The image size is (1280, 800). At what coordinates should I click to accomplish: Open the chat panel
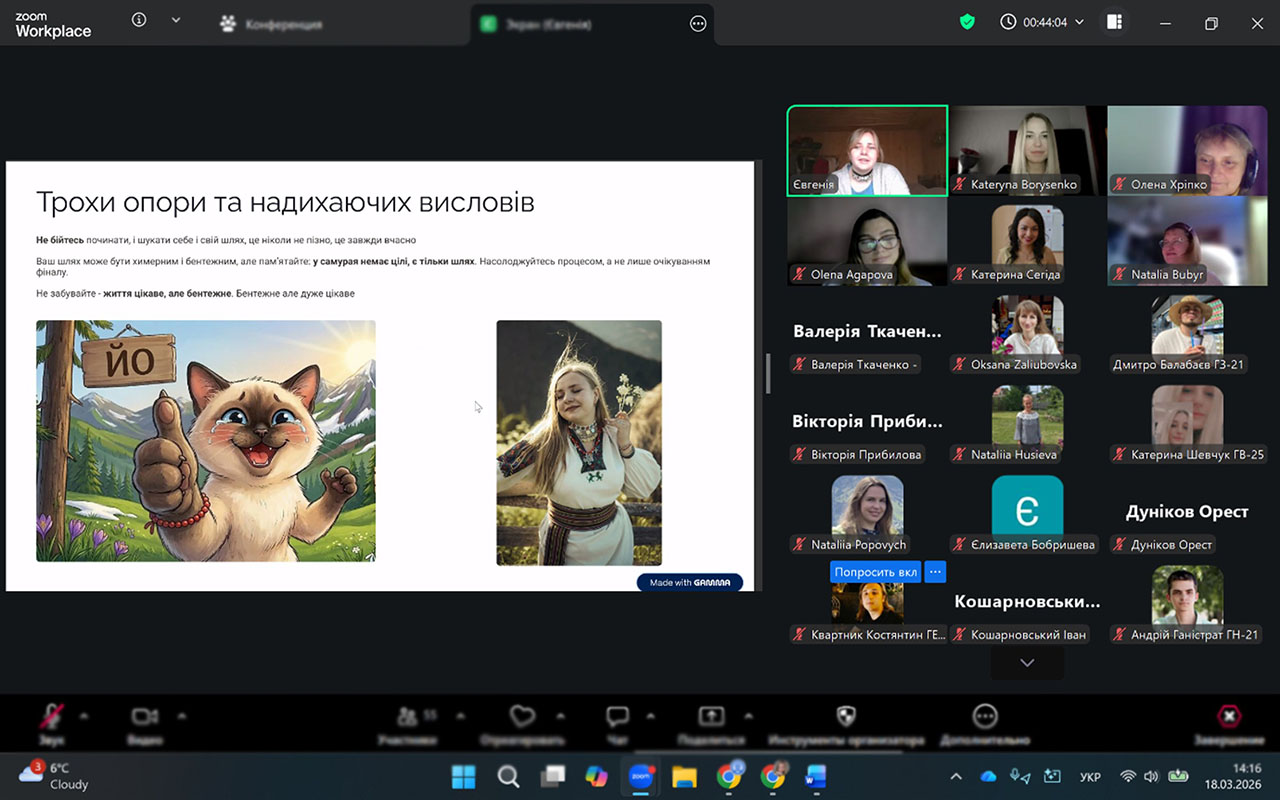(x=617, y=716)
